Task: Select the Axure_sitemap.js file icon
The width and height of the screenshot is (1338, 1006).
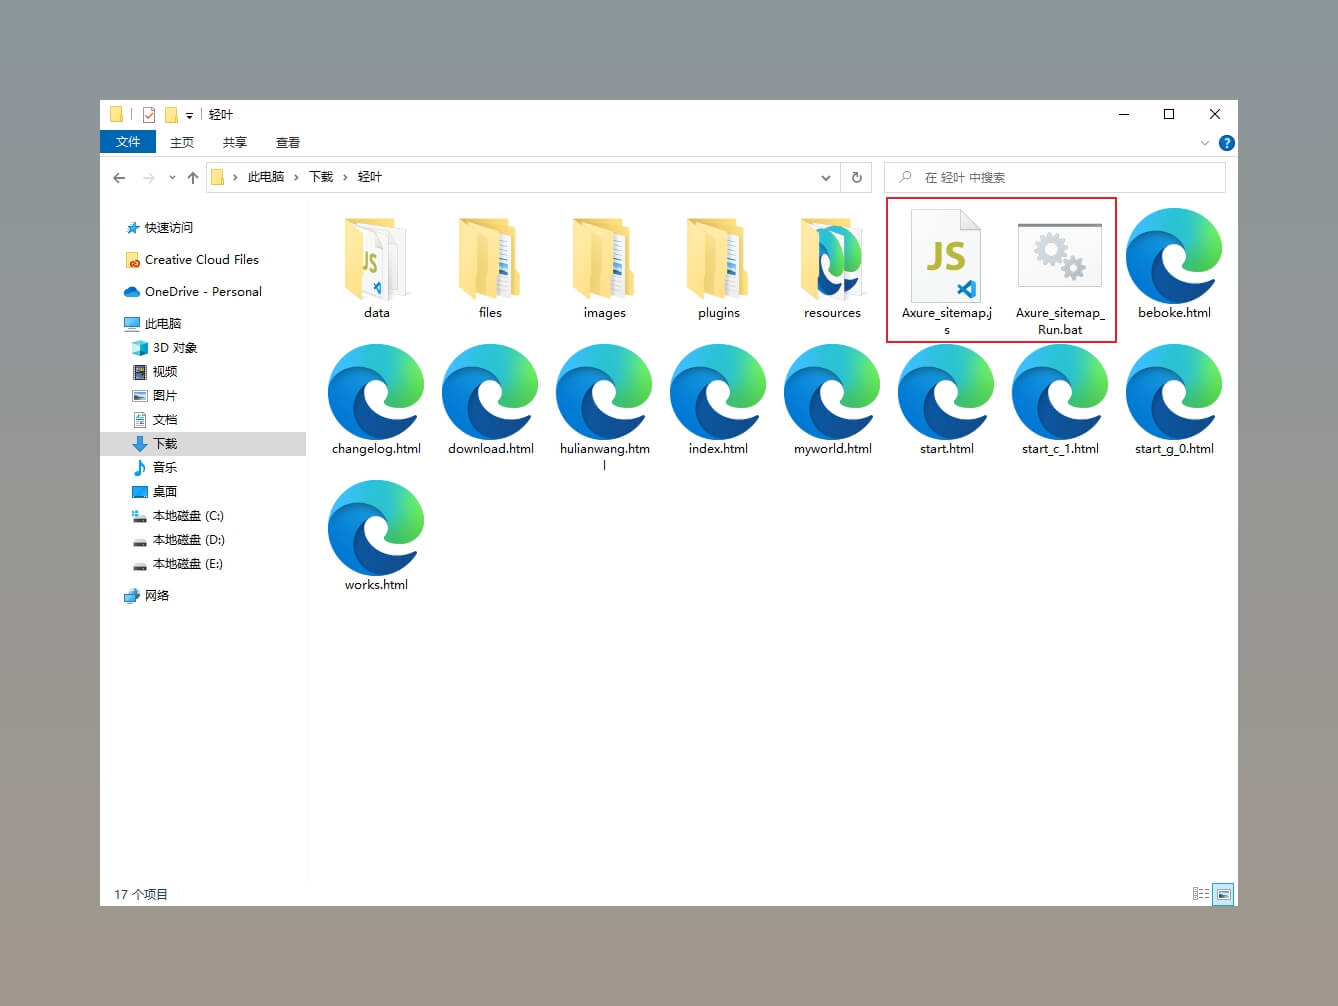Action: click(x=946, y=256)
